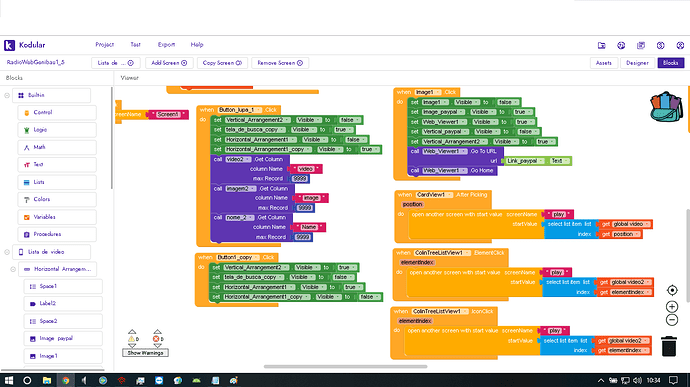Select the Logic blocks category
This screenshot has height=387, width=690.
[57, 130]
